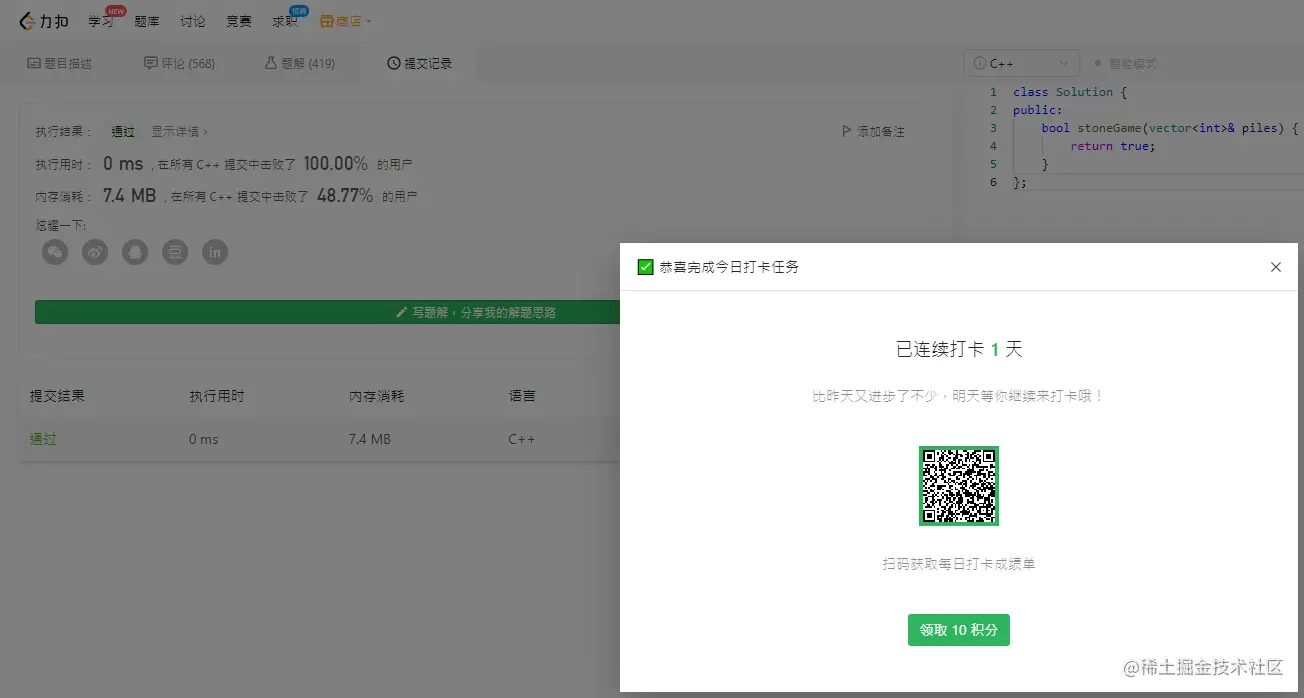Viewport: 1304px width, 698px height.
Task: Share via the WeChat icon
Action: tap(55, 252)
